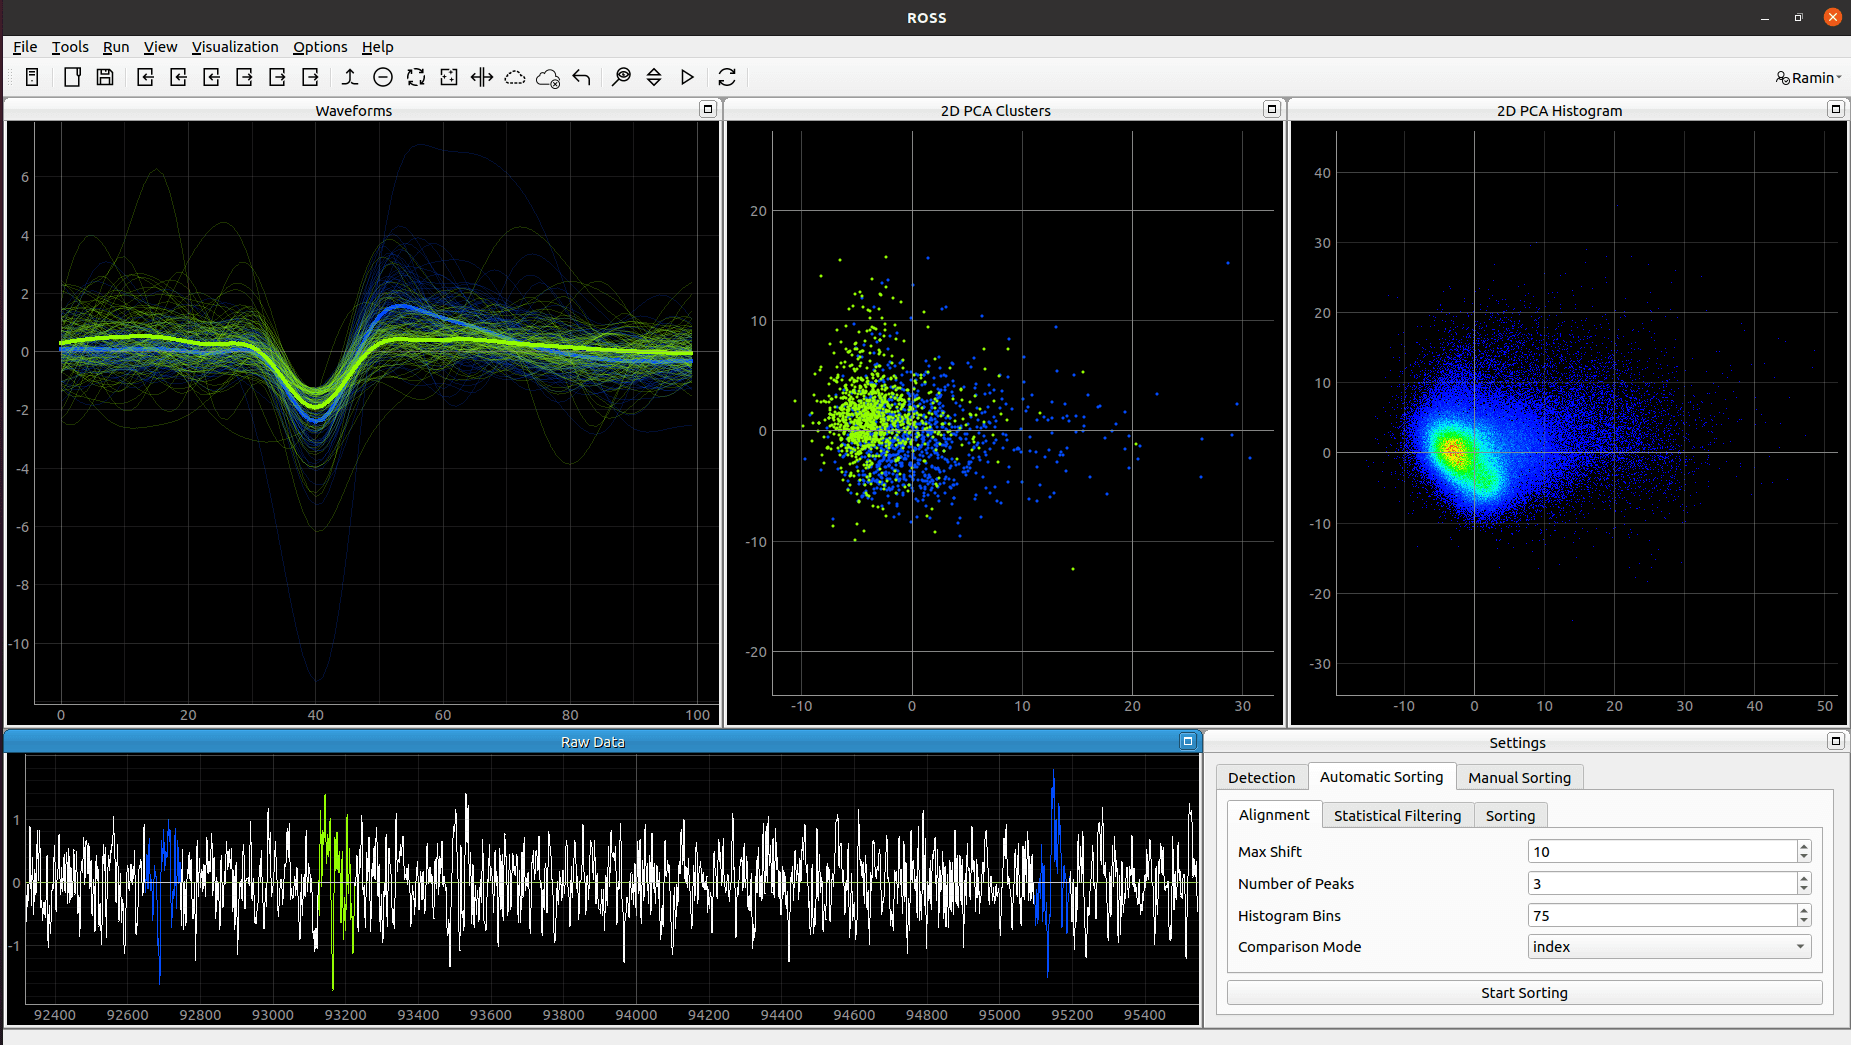Click the Histogram Bins input field
Screen dimensions: 1851x1045
point(1662,915)
